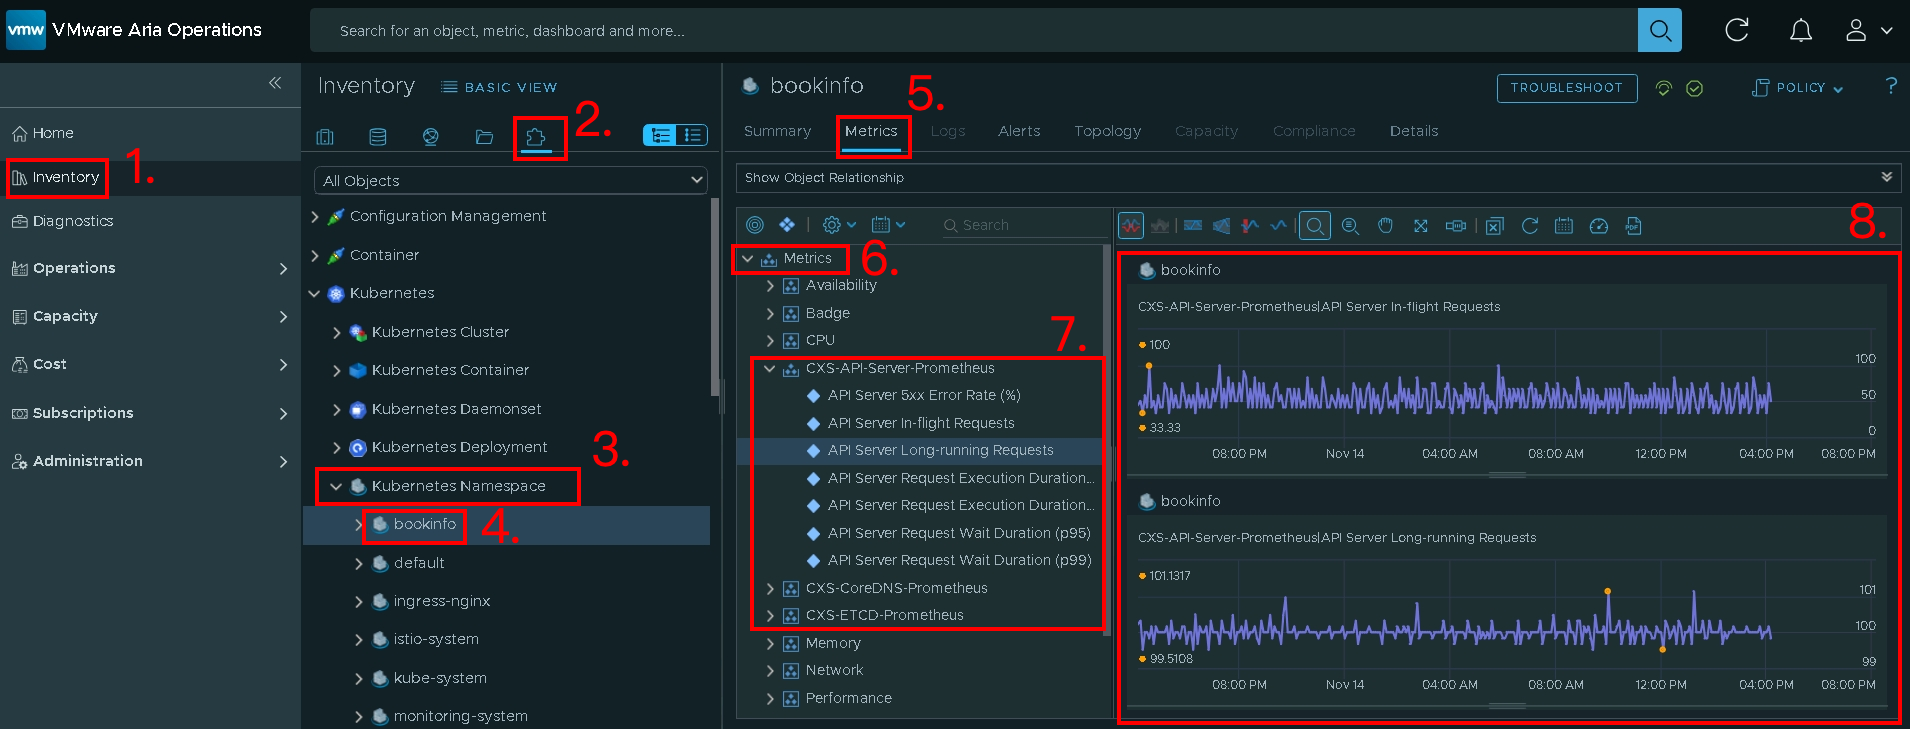Click the green health status icon
The width and height of the screenshot is (1910, 729).
click(x=1664, y=88)
